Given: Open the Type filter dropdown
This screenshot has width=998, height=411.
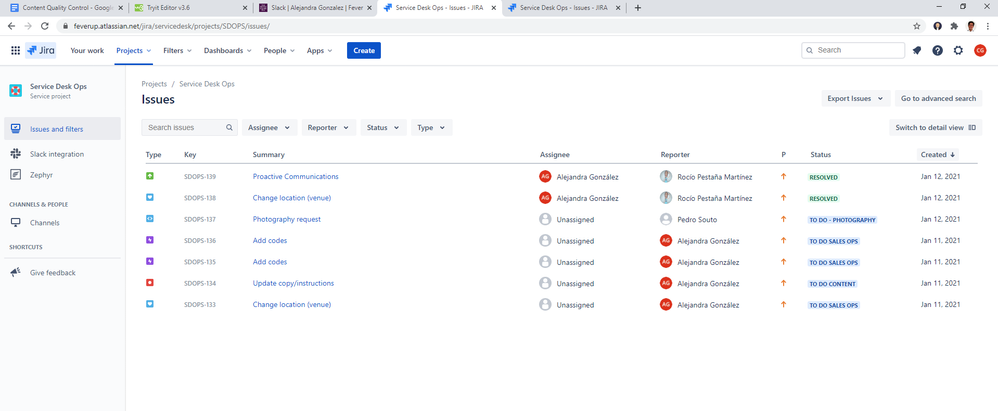Looking at the screenshot, I should coord(432,127).
